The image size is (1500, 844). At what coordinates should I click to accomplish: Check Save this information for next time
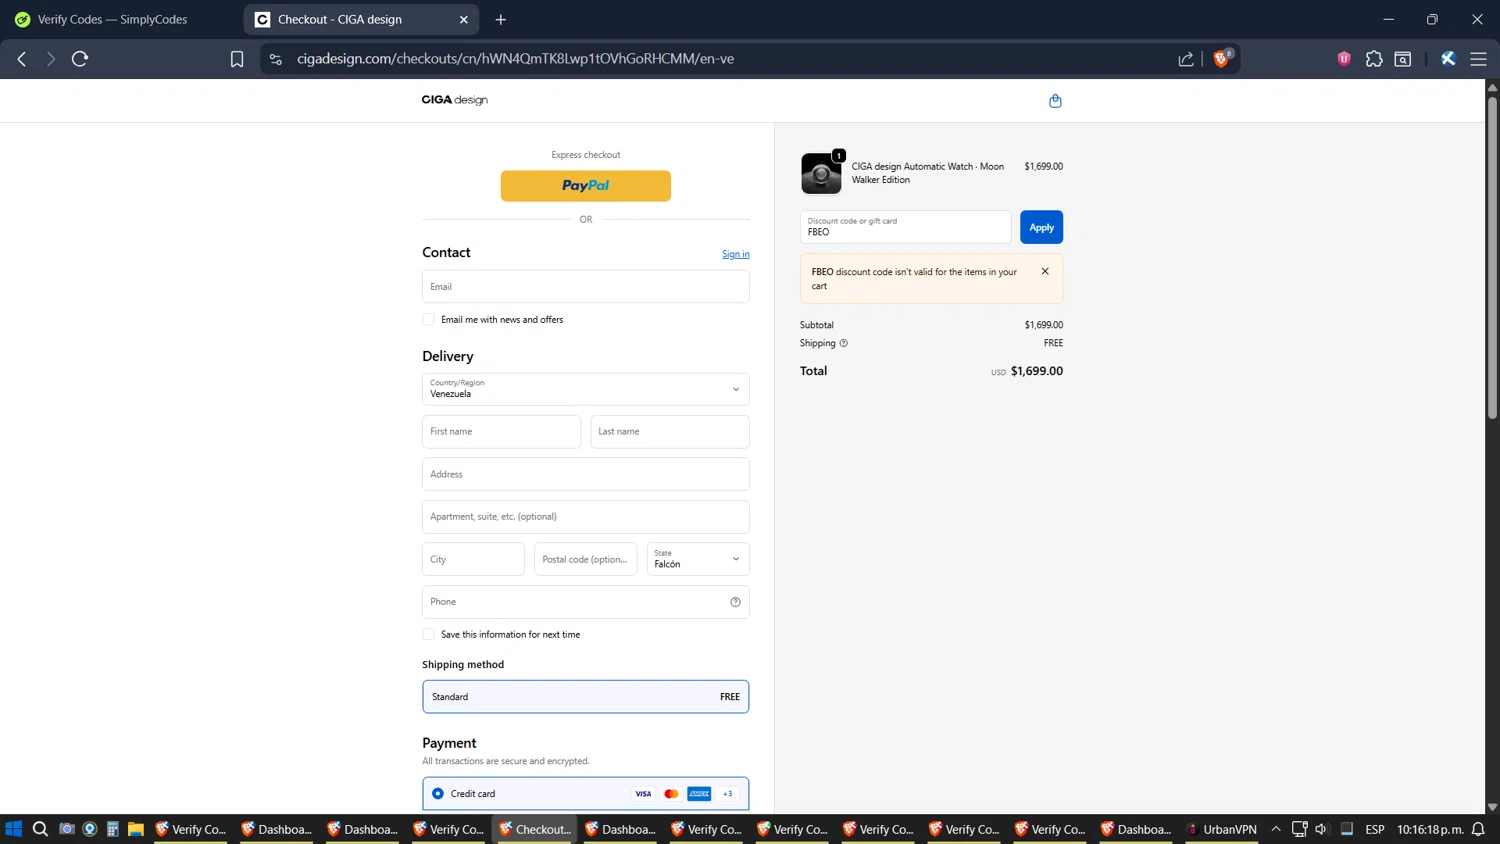429,635
